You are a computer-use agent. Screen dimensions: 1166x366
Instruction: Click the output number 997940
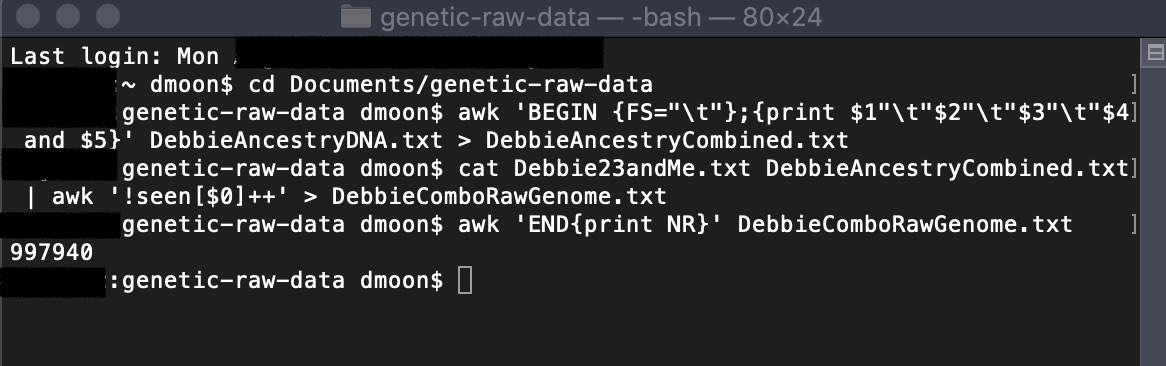tap(51, 253)
